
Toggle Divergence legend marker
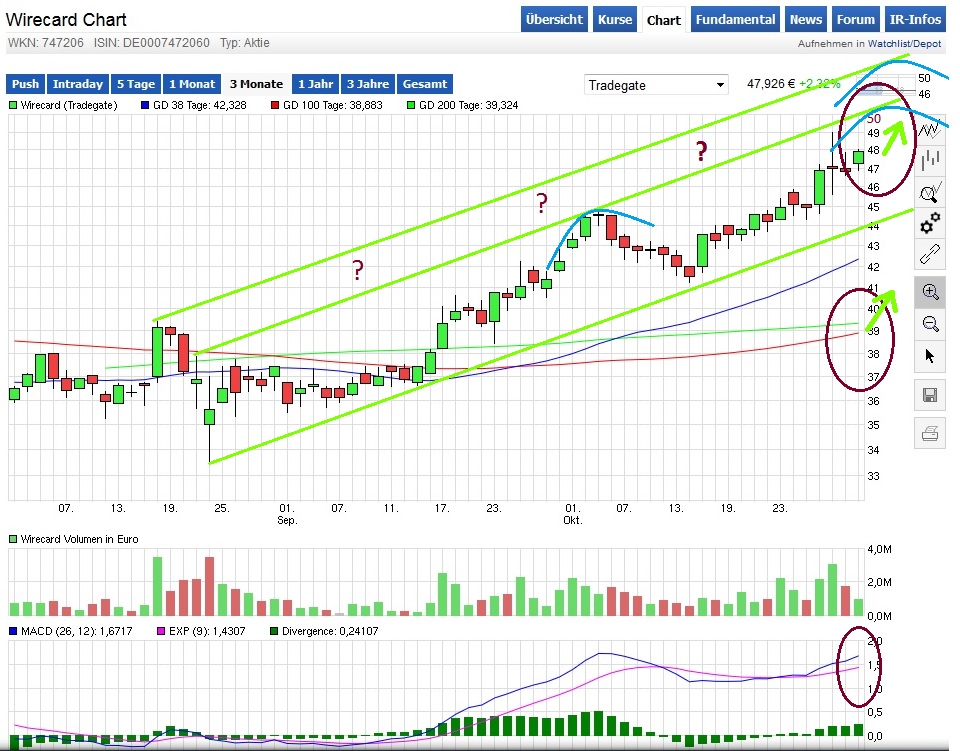[274, 631]
